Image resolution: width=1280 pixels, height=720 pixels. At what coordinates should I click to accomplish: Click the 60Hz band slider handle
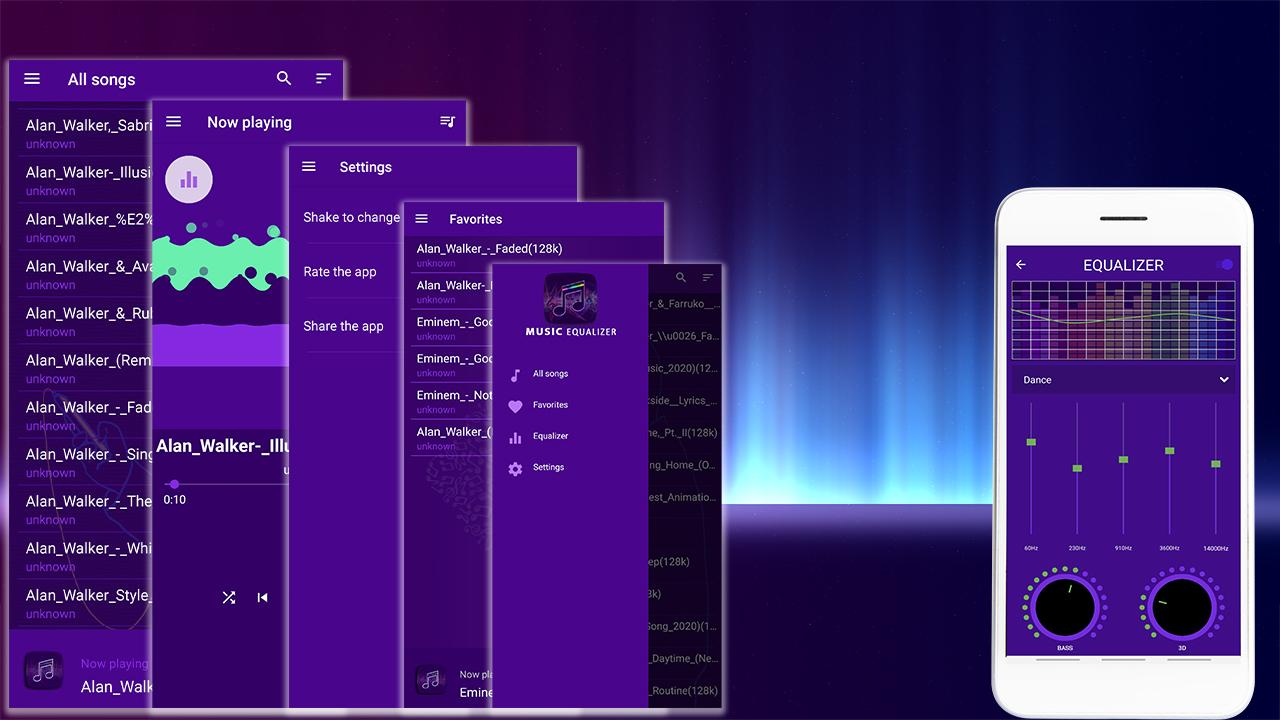(x=1031, y=442)
